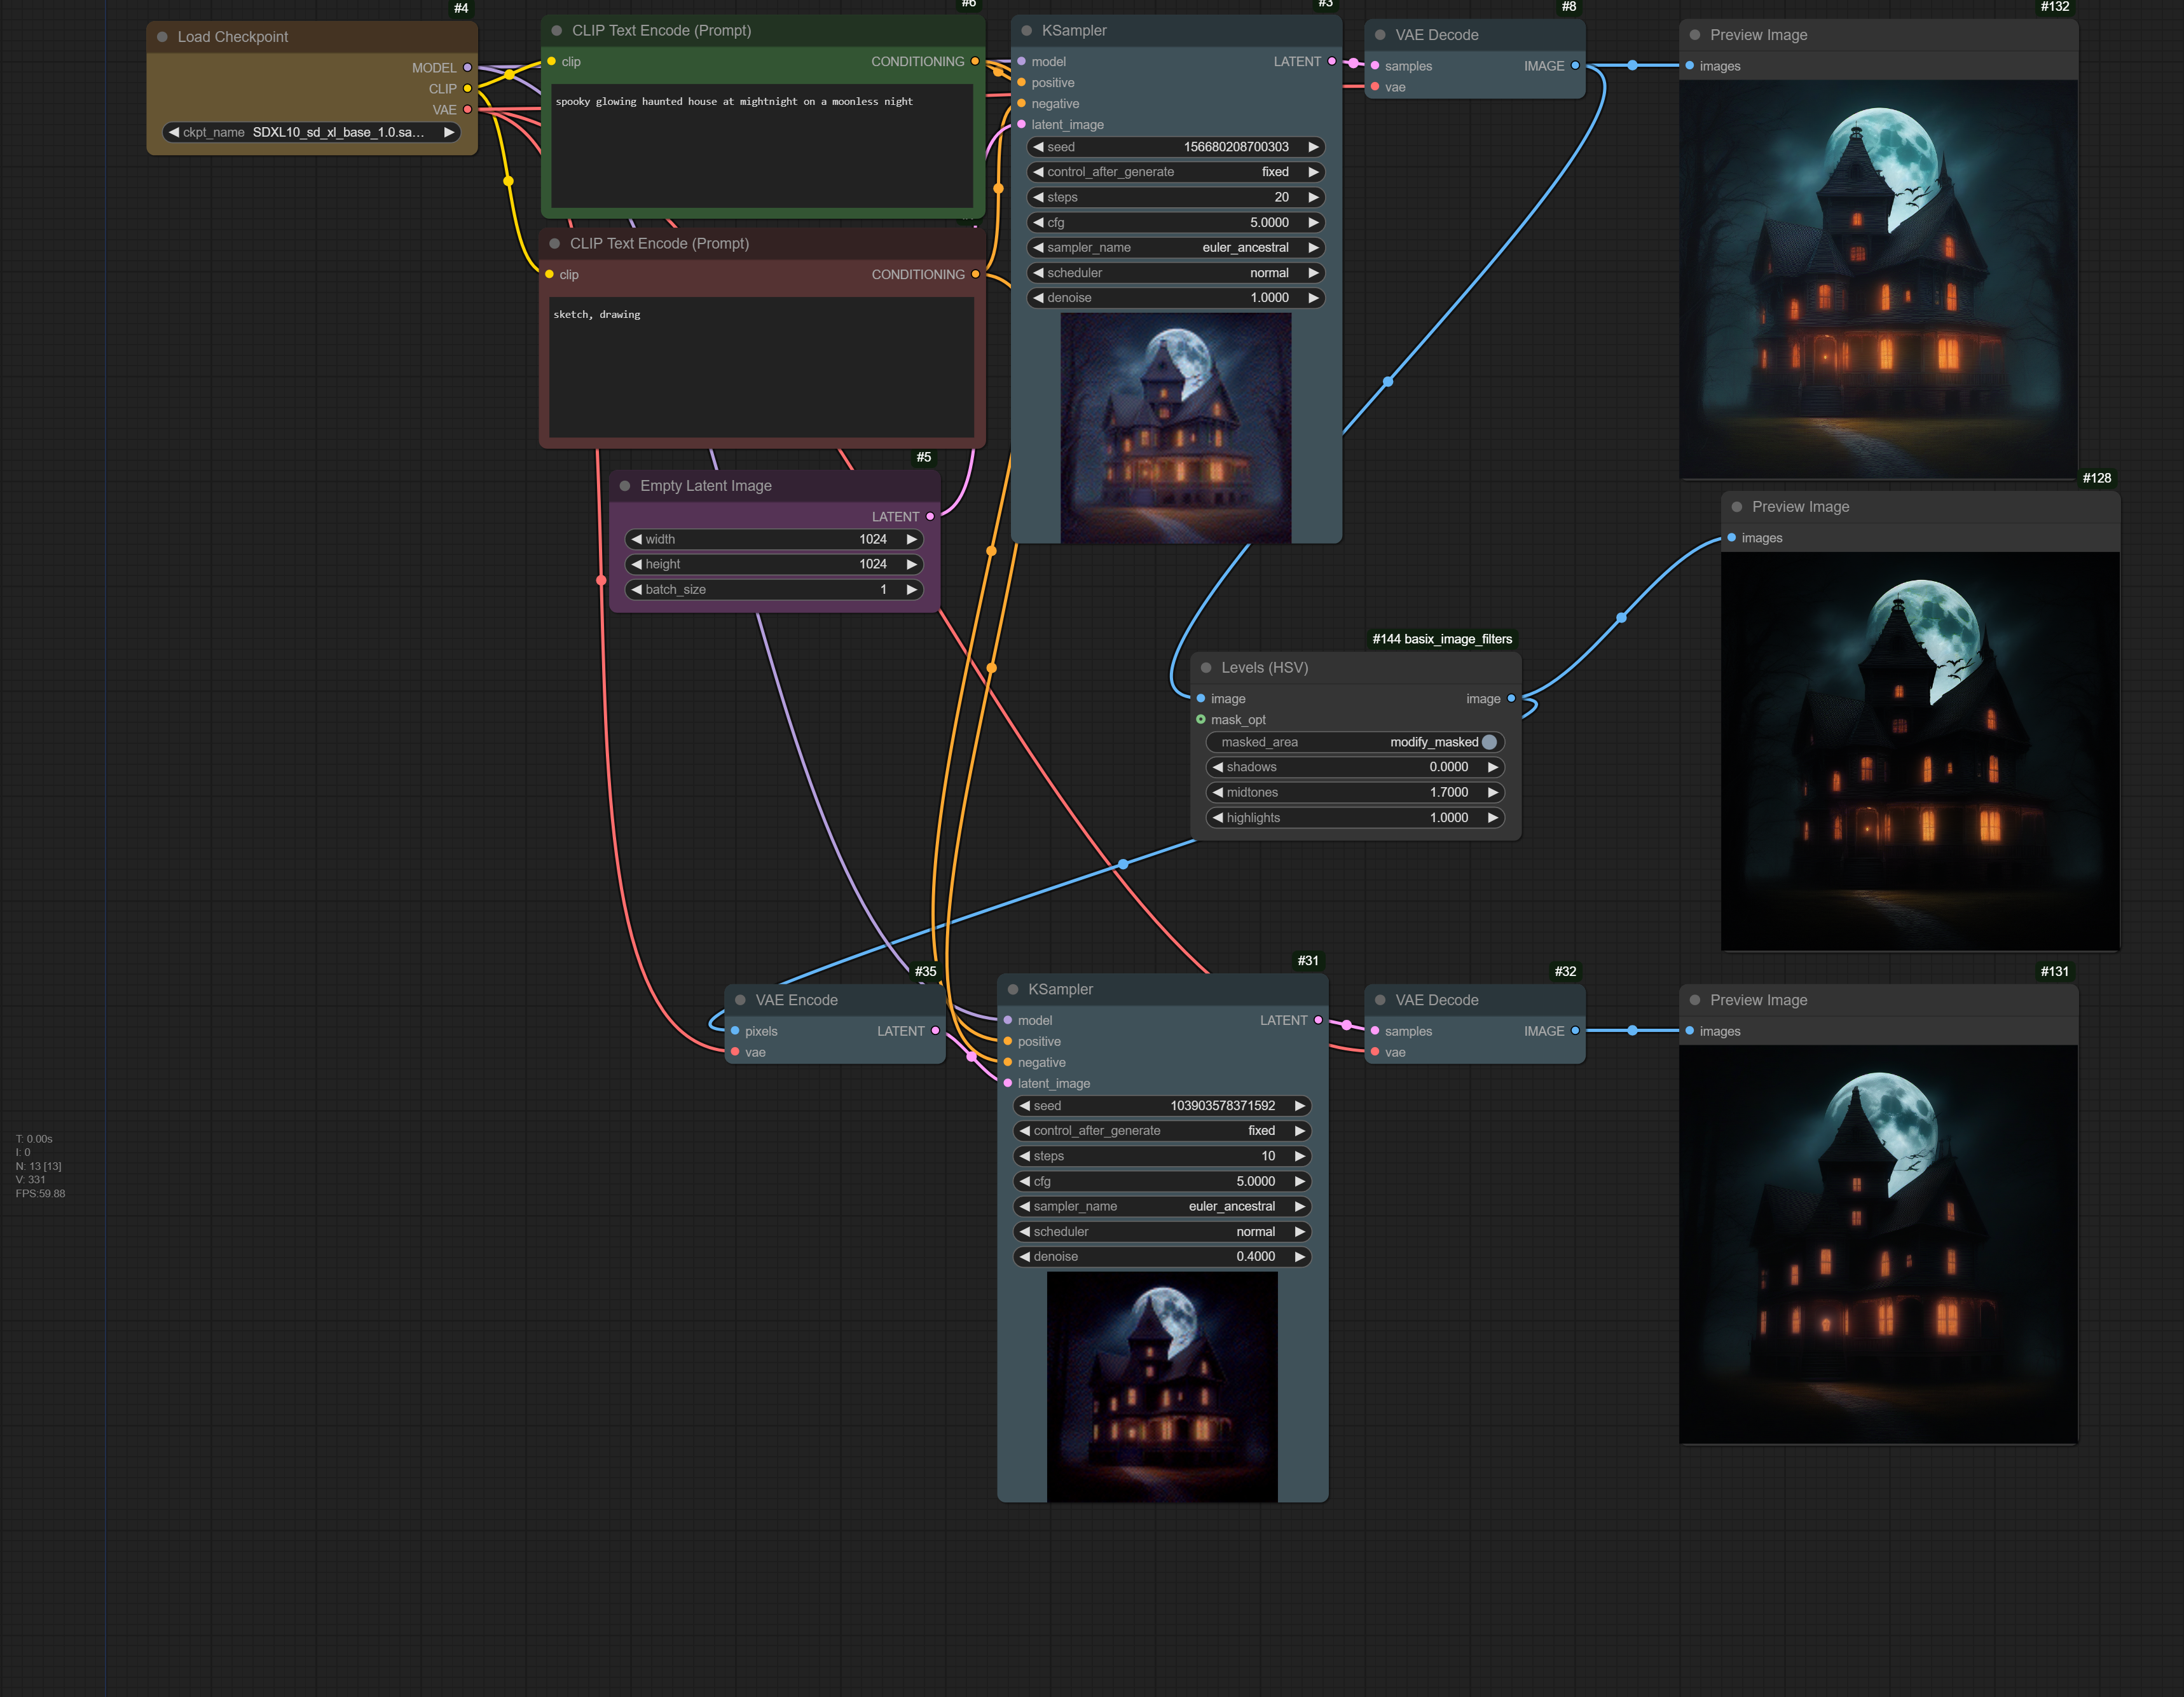Click the #144 basix_image_filters badge
Viewport: 2184px width, 1697px height.
click(1442, 639)
